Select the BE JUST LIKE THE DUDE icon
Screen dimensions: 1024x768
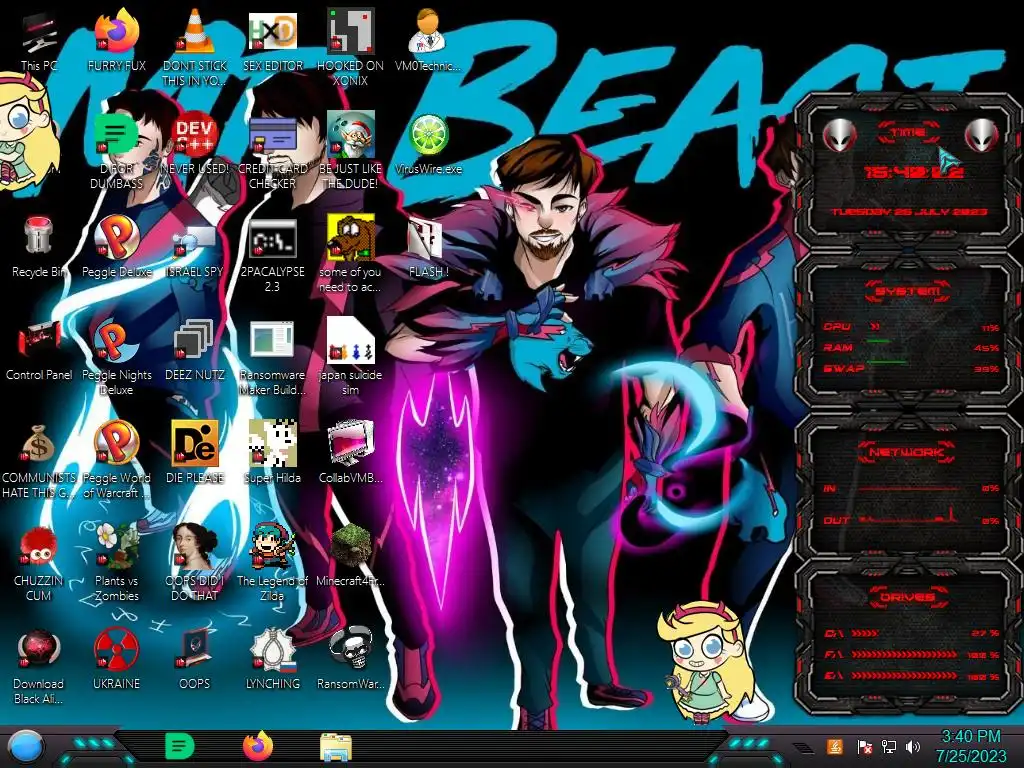pos(351,150)
